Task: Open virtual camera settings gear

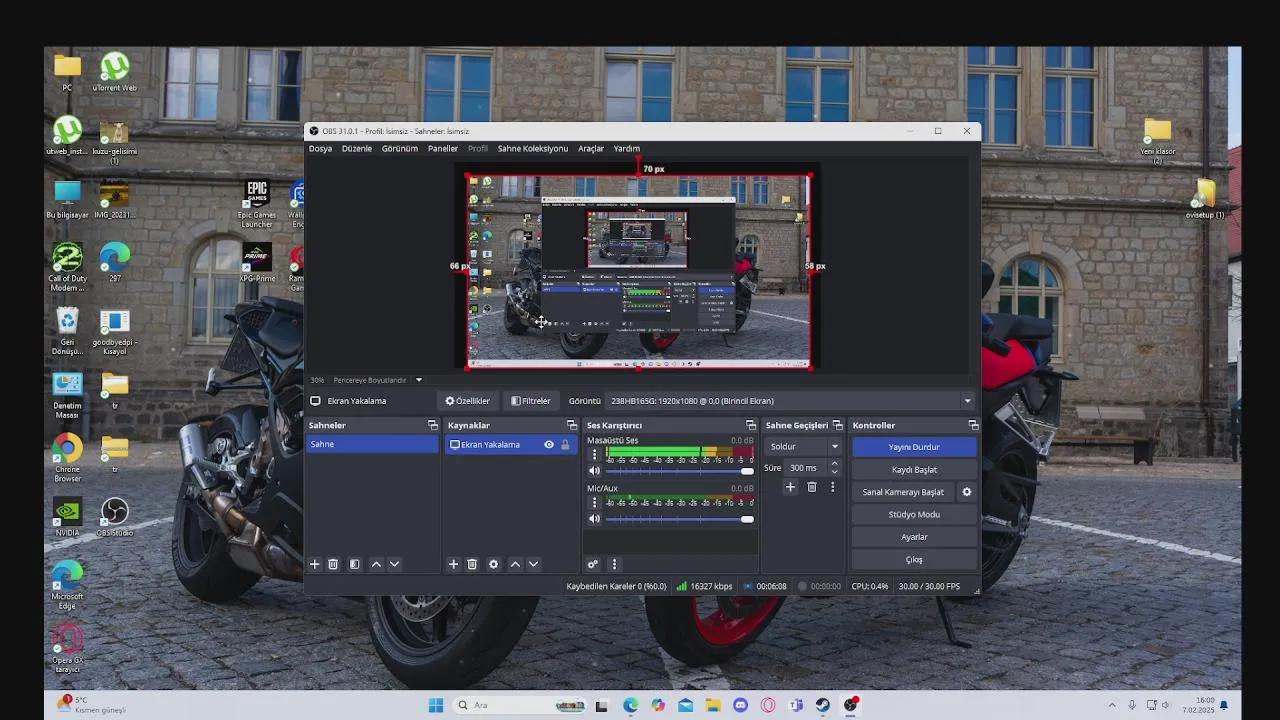Action: (x=966, y=492)
